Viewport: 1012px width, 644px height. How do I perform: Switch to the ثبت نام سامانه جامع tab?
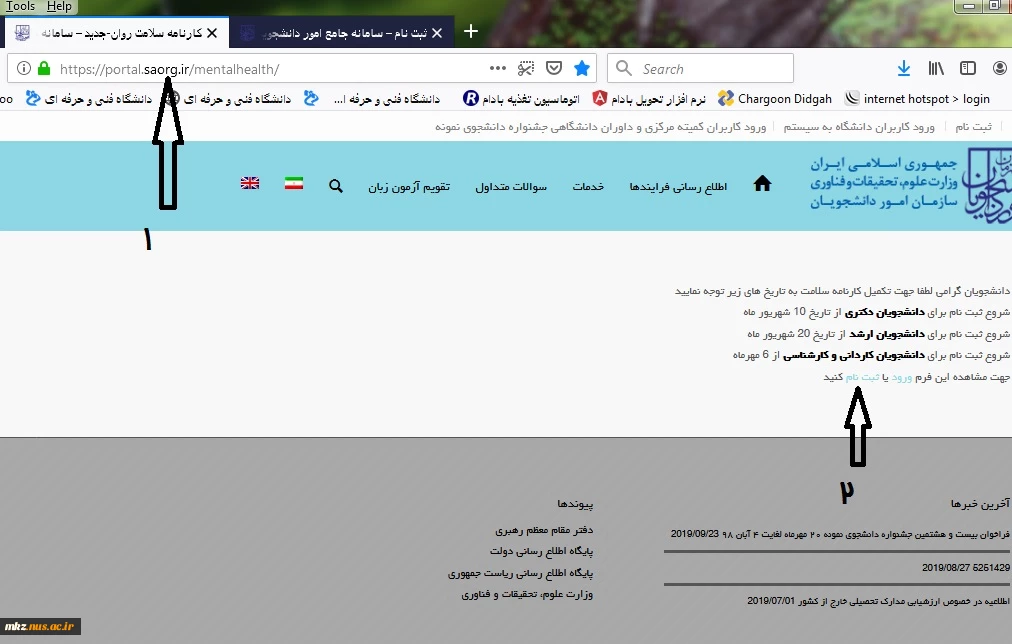342,33
